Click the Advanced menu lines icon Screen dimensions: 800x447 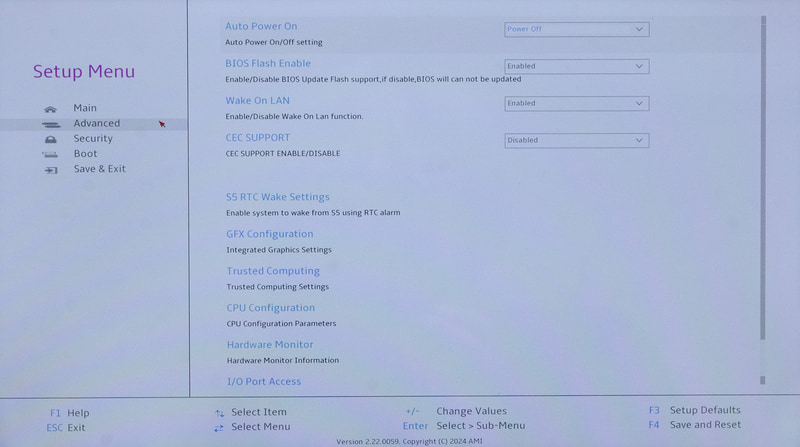click(x=51, y=125)
